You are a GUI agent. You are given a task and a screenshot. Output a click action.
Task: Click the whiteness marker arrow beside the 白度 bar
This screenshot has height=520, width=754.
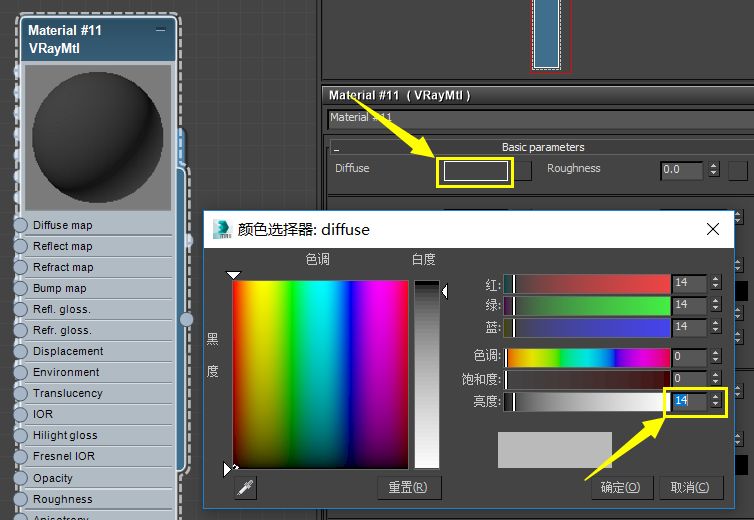pos(445,291)
